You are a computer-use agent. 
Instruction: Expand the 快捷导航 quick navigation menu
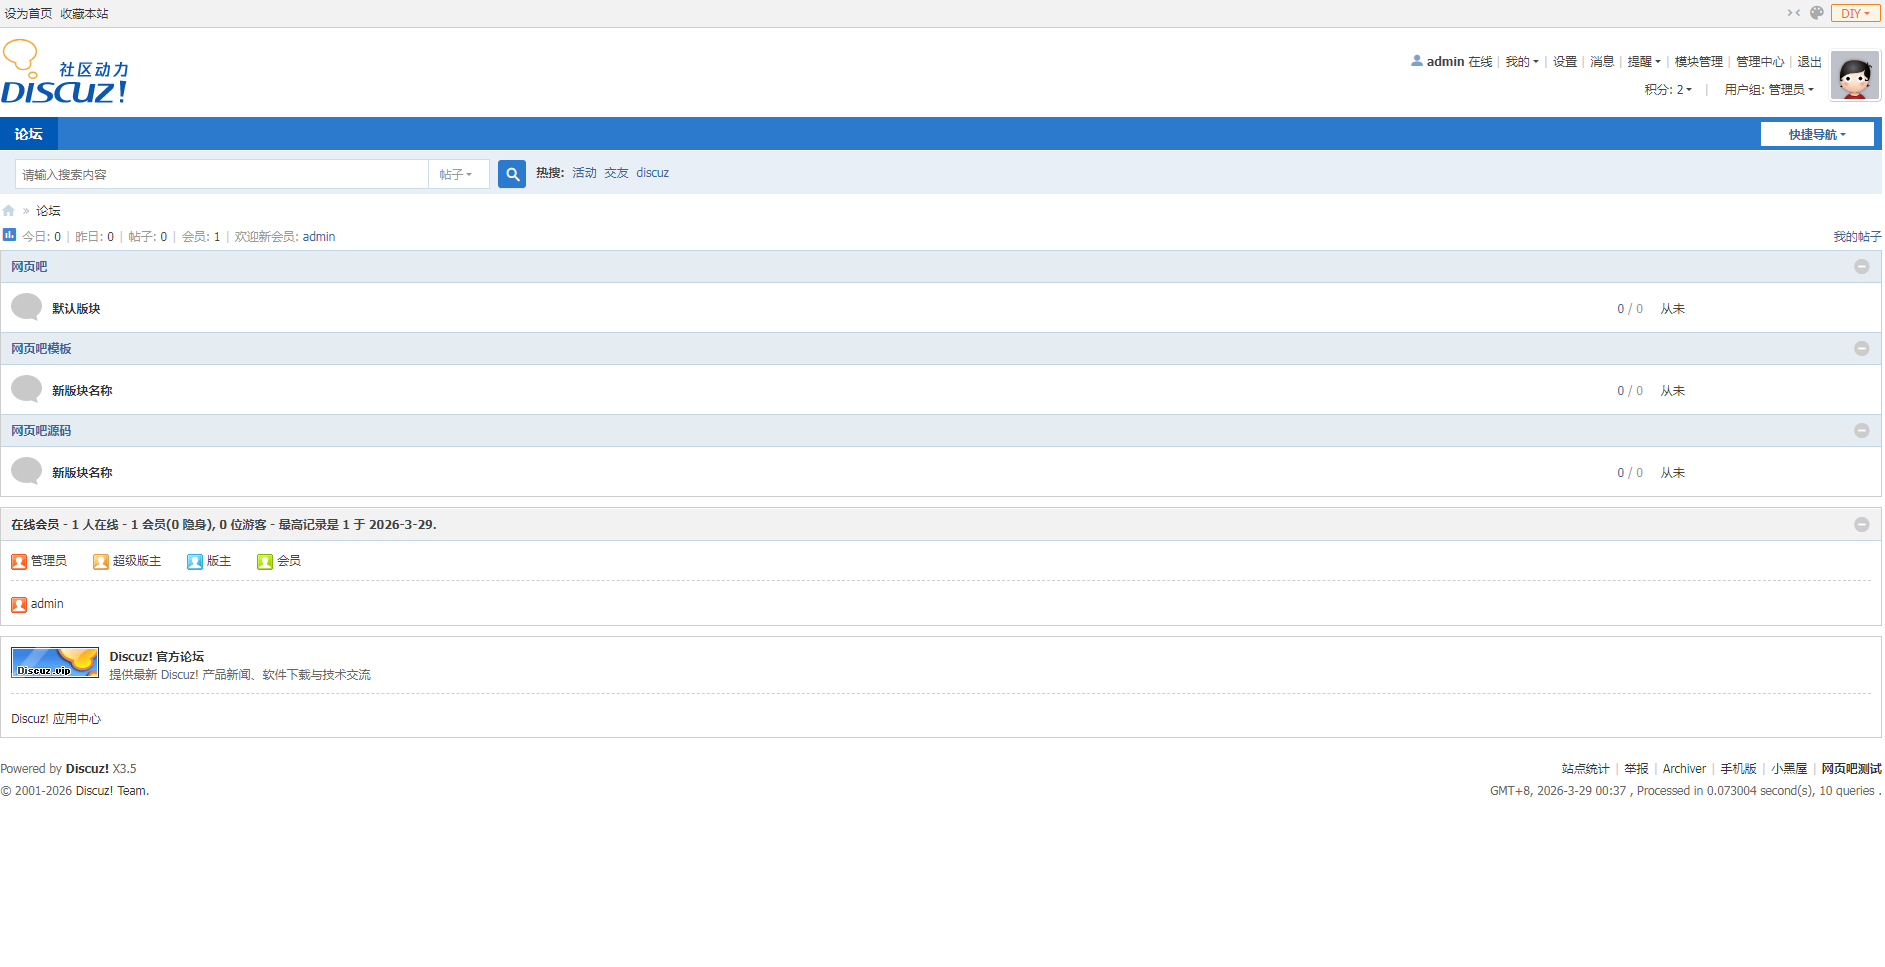click(1816, 134)
